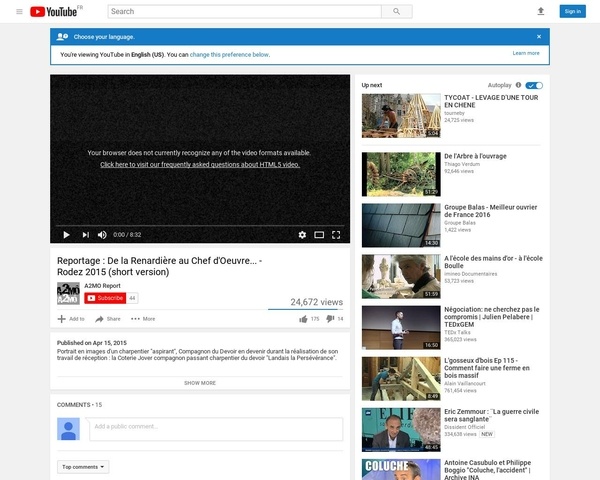
Task: Click the search magnifier button
Action: tap(397, 11)
